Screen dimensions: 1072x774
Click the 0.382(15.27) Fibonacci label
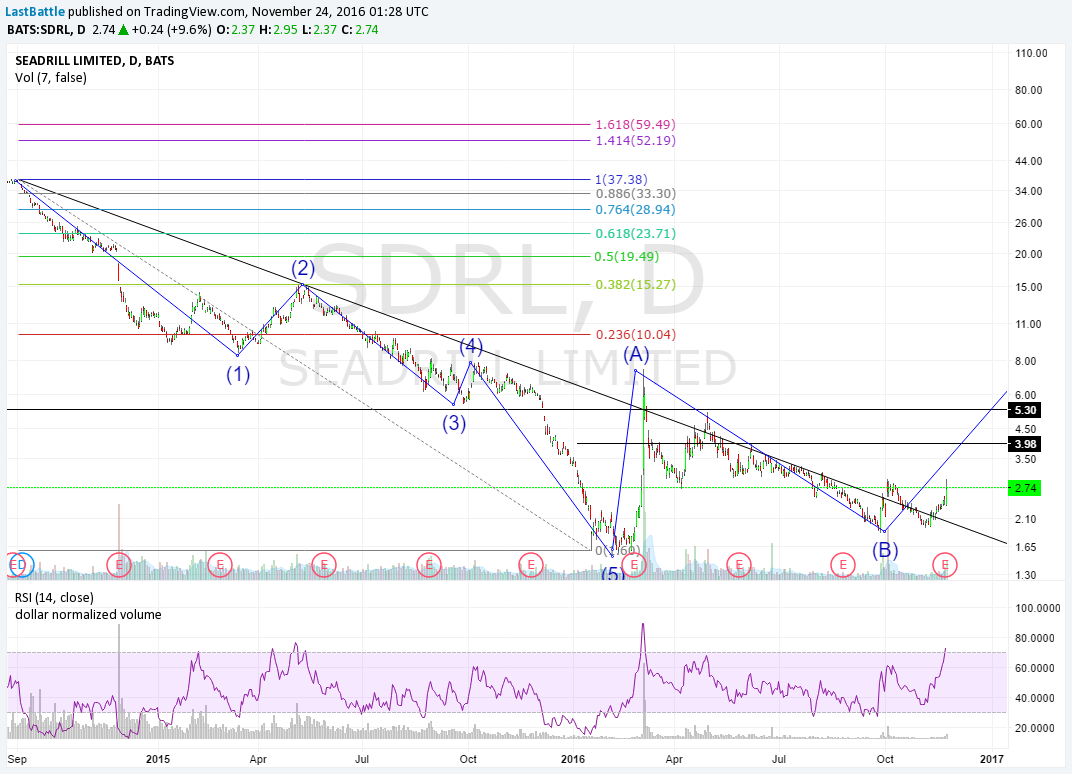(x=635, y=284)
